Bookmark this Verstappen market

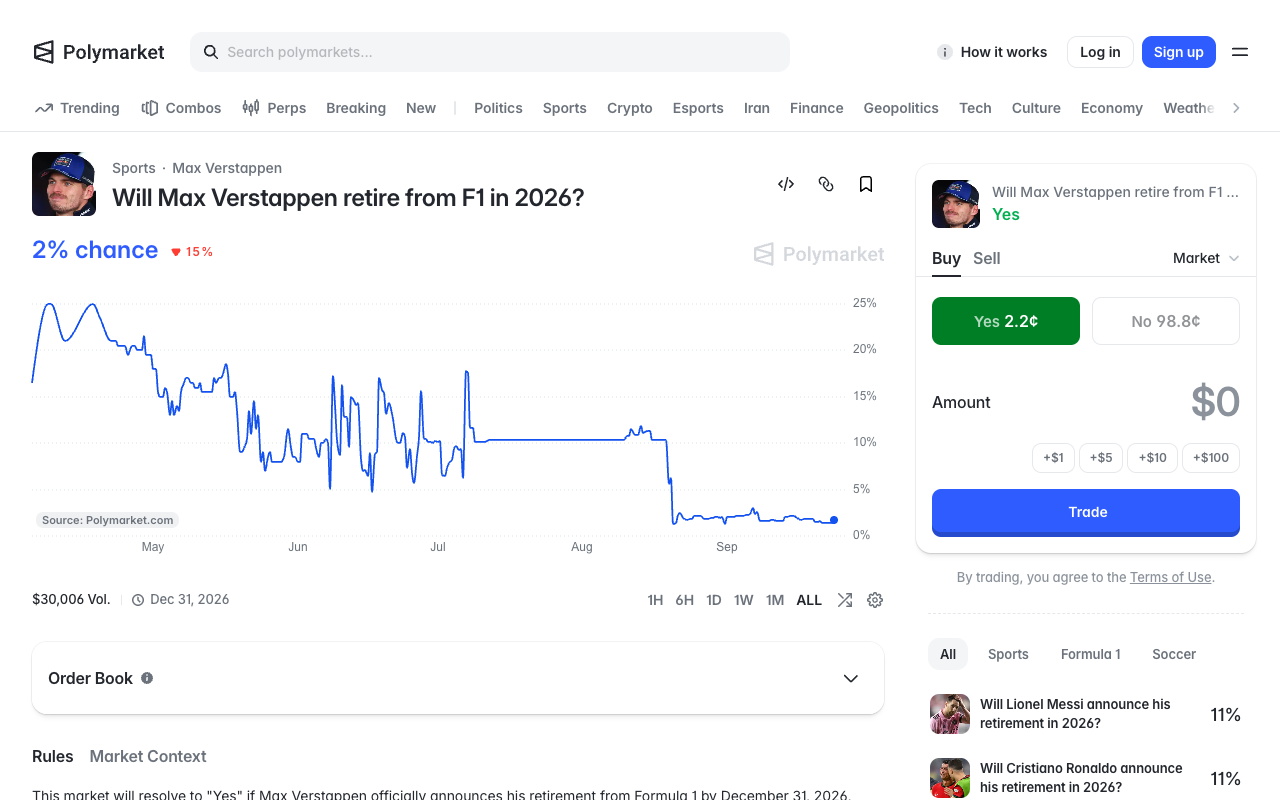coord(866,184)
